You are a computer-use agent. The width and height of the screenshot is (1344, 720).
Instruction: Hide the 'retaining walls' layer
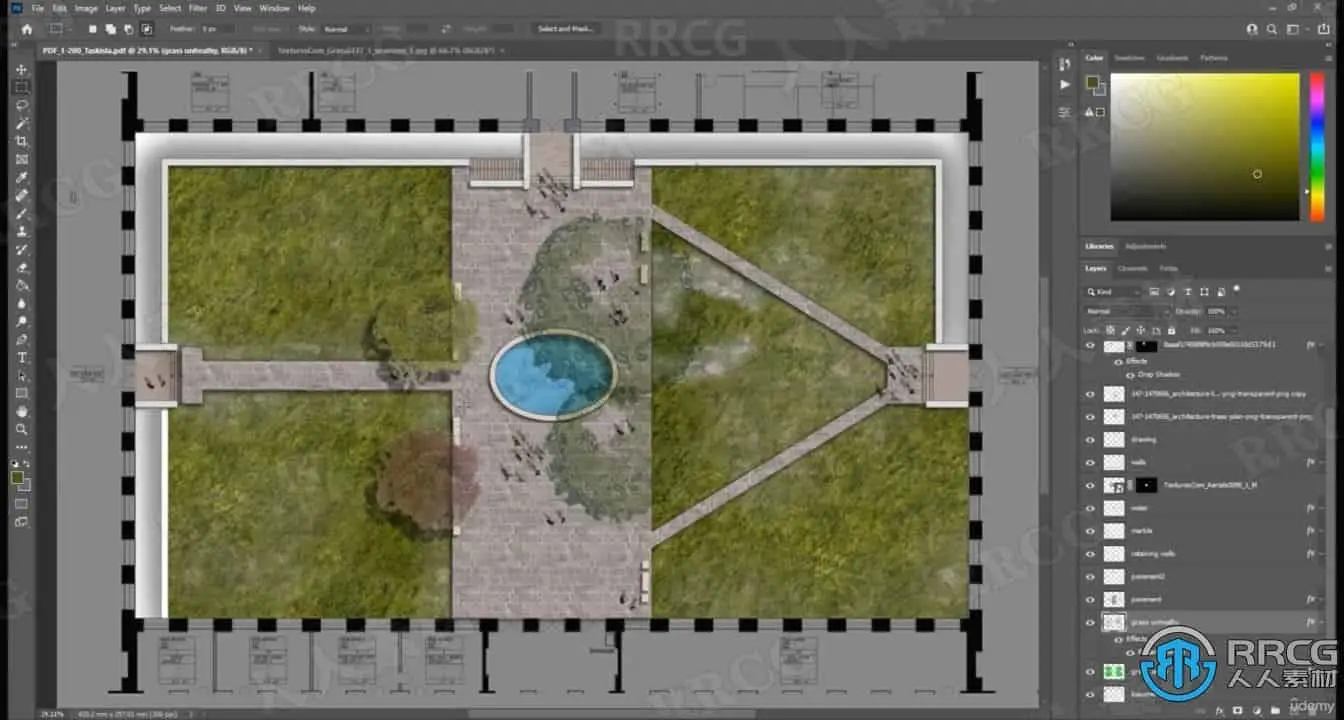pyautogui.click(x=1090, y=553)
